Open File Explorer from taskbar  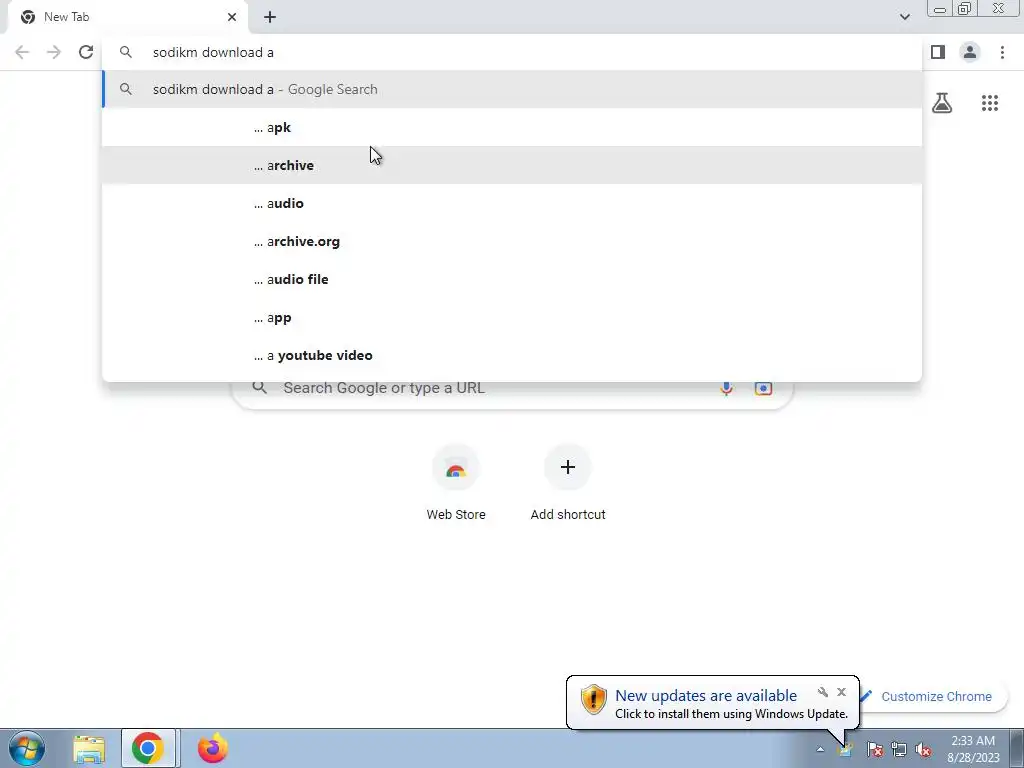(89, 749)
